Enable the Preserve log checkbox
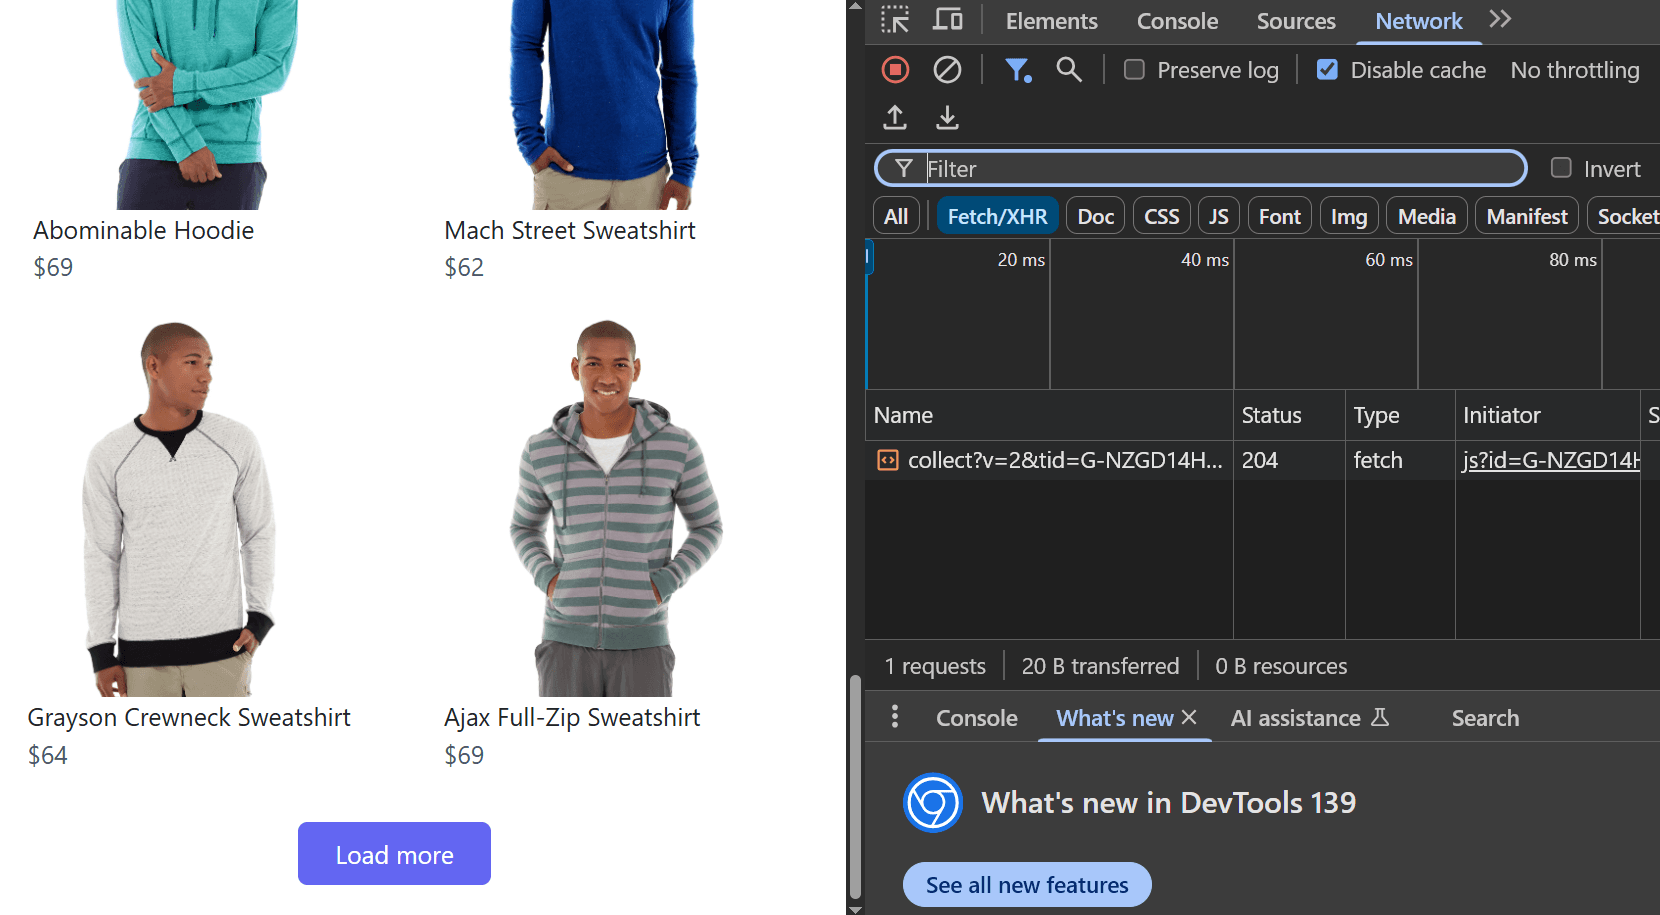Viewport: 1660px width, 915px height. click(1134, 70)
